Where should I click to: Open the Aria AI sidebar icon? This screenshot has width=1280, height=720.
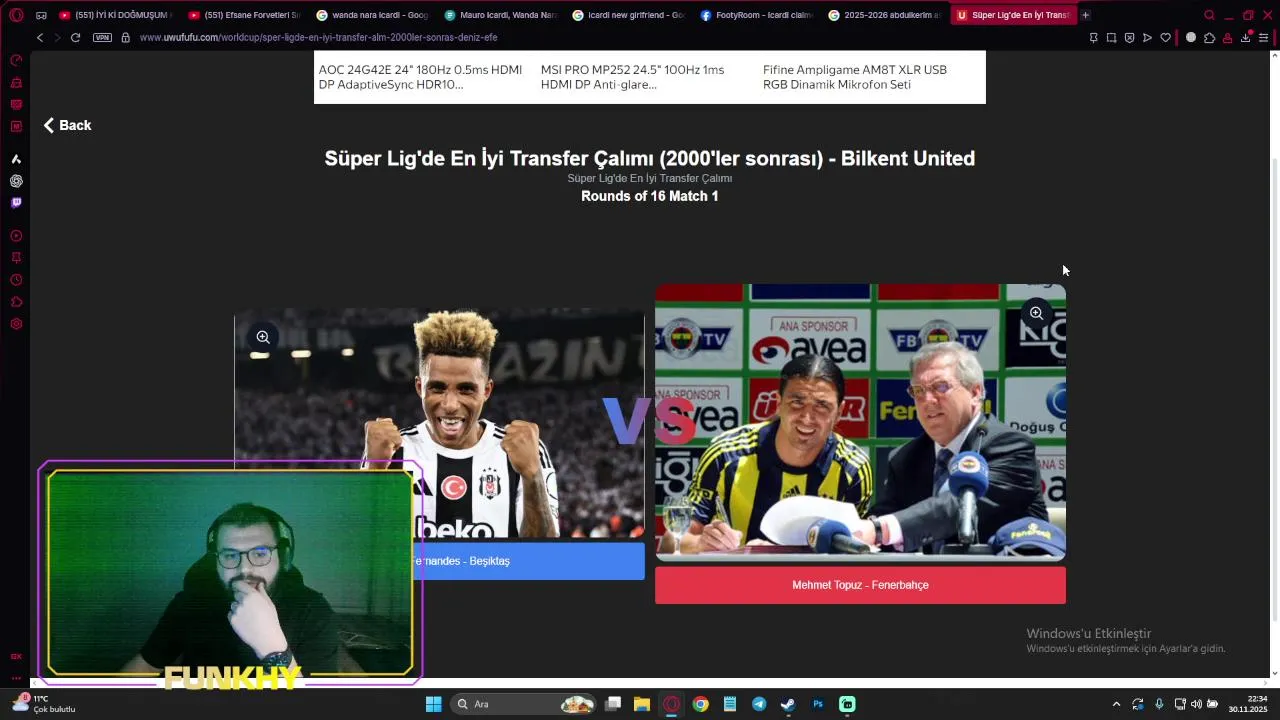click(x=16, y=159)
